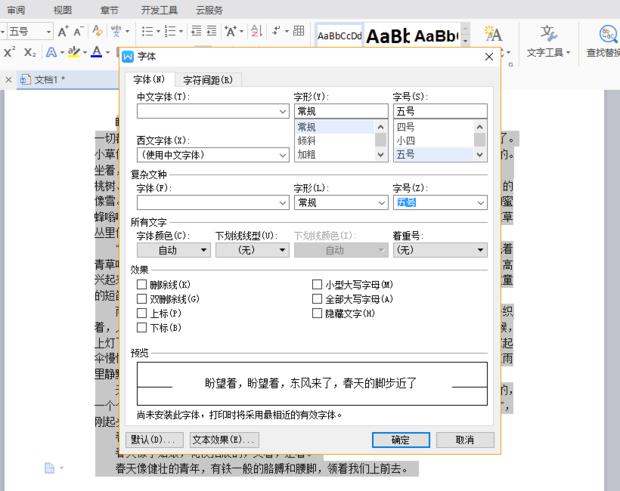Open the 着重号 emphasis mark dropdown
Image resolution: width=620 pixels, height=491 pixels.
pyautogui.click(x=440, y=250)
